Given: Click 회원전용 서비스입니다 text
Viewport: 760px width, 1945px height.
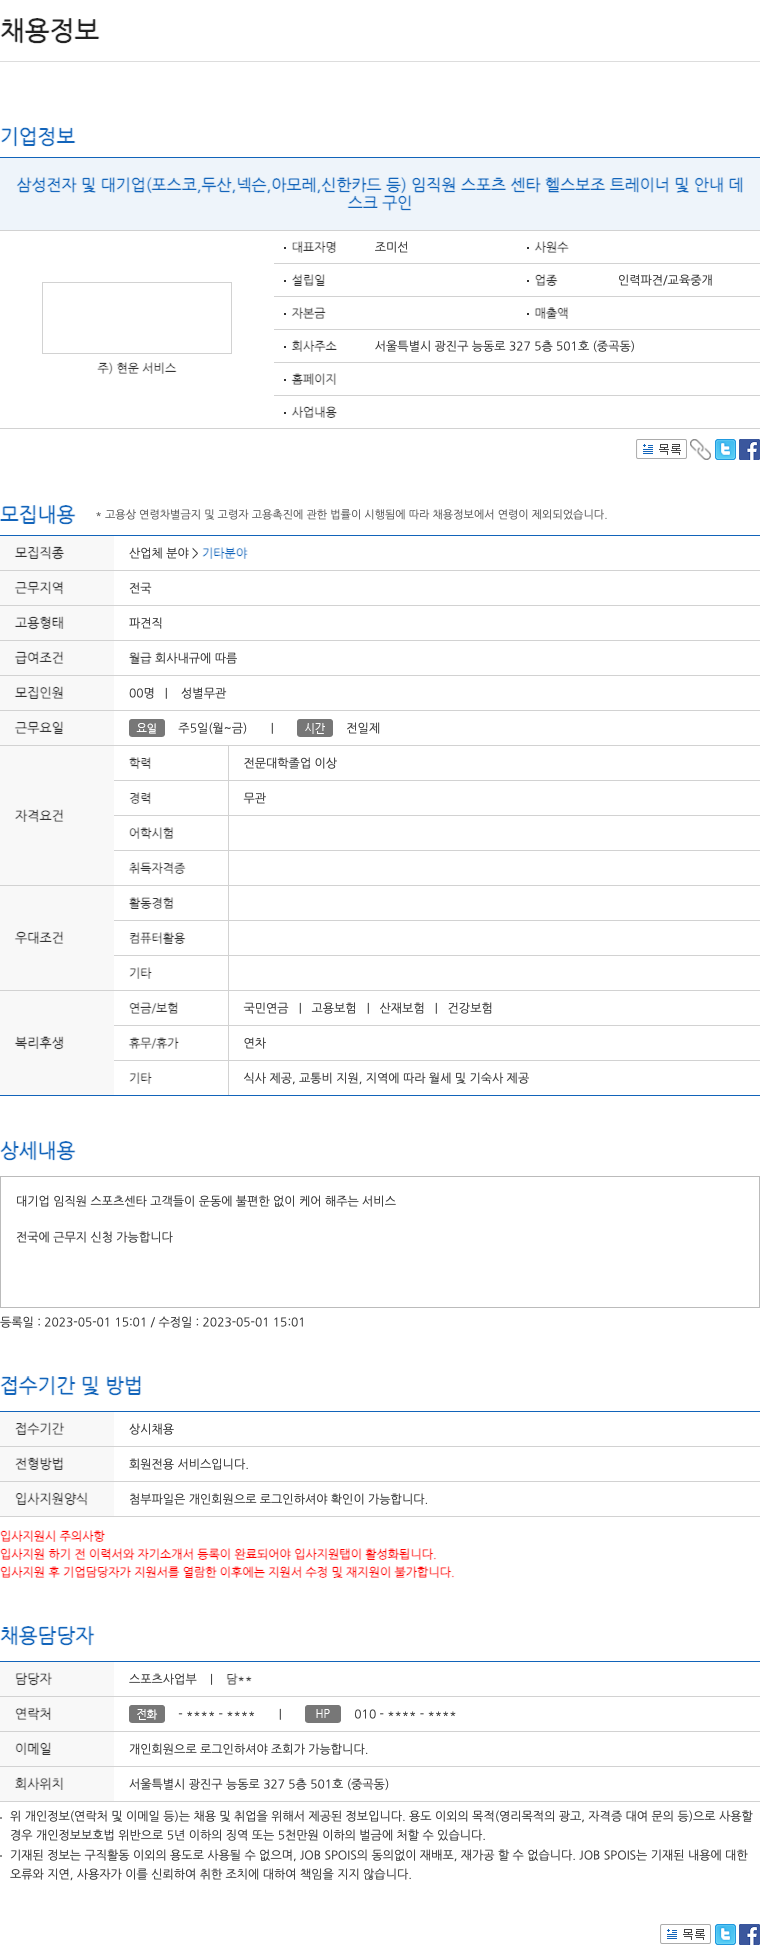Looking at the screenshot, I should tap(189, 1464).
